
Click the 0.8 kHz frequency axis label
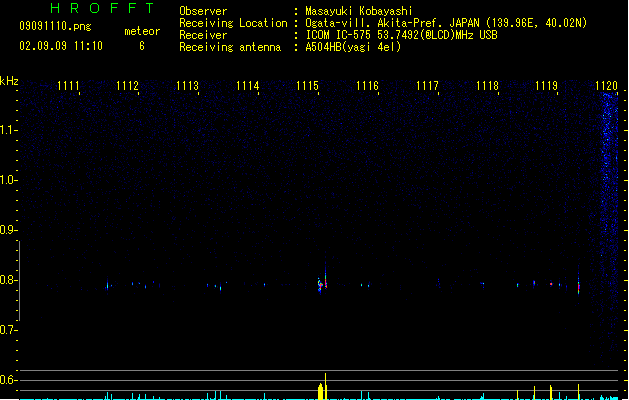coord(8,280)
